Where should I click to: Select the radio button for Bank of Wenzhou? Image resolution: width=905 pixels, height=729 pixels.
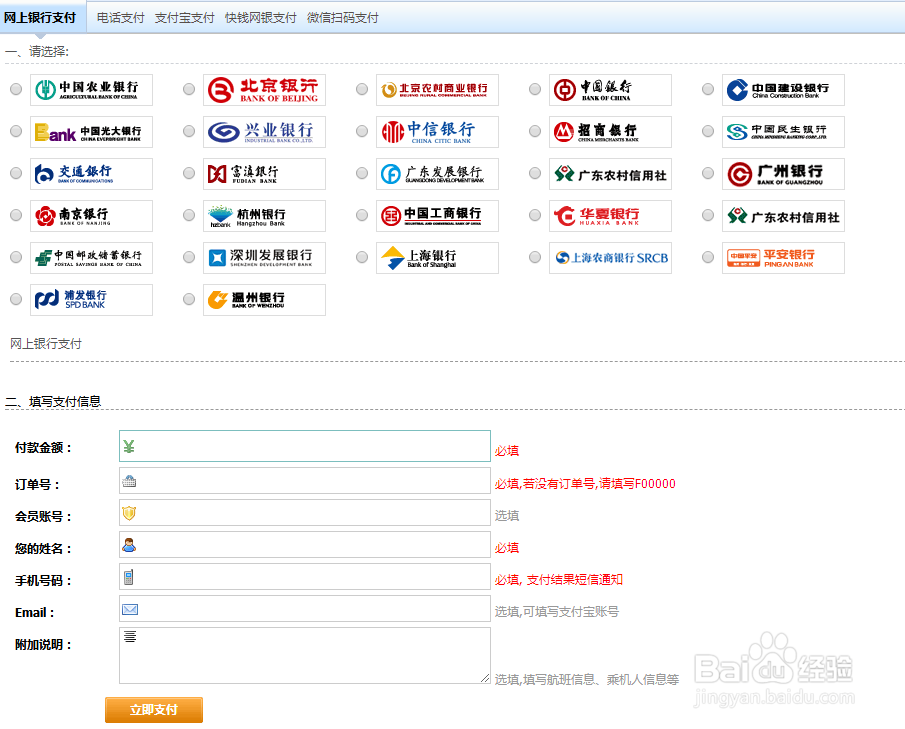point(189,299)
